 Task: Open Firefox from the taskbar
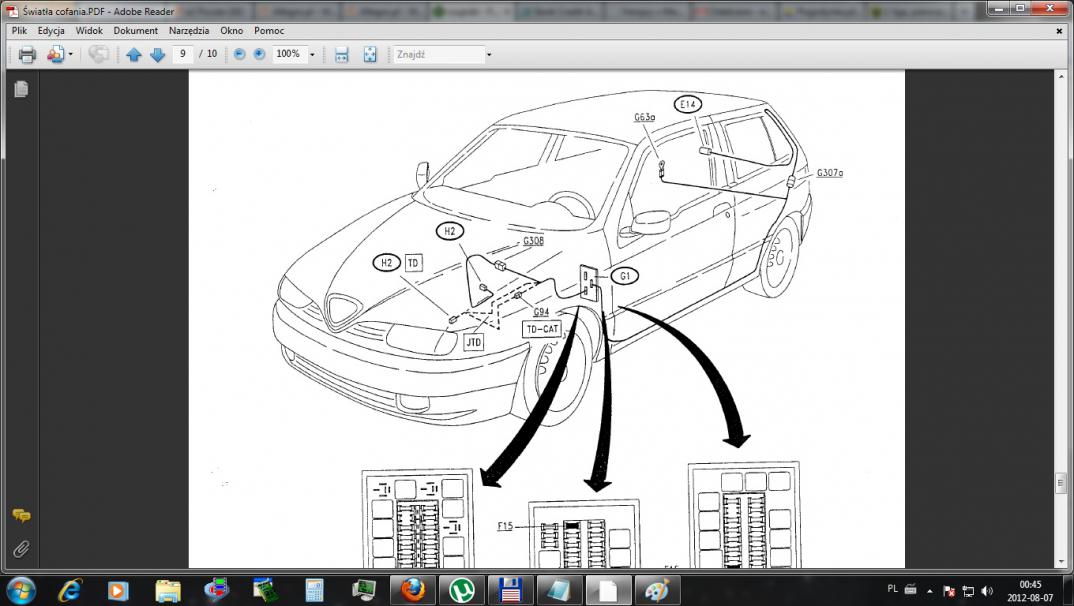413,589
